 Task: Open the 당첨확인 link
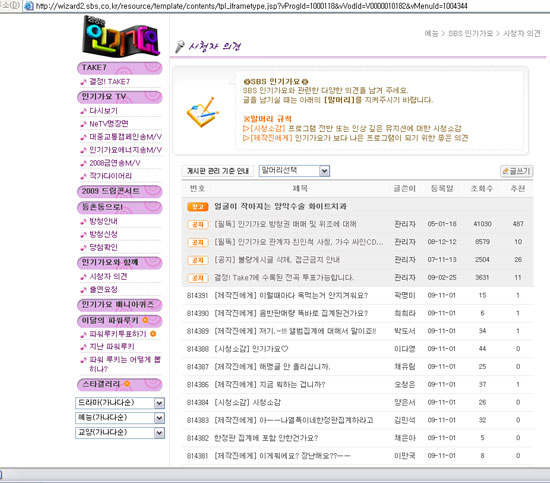tap(103, 247)
